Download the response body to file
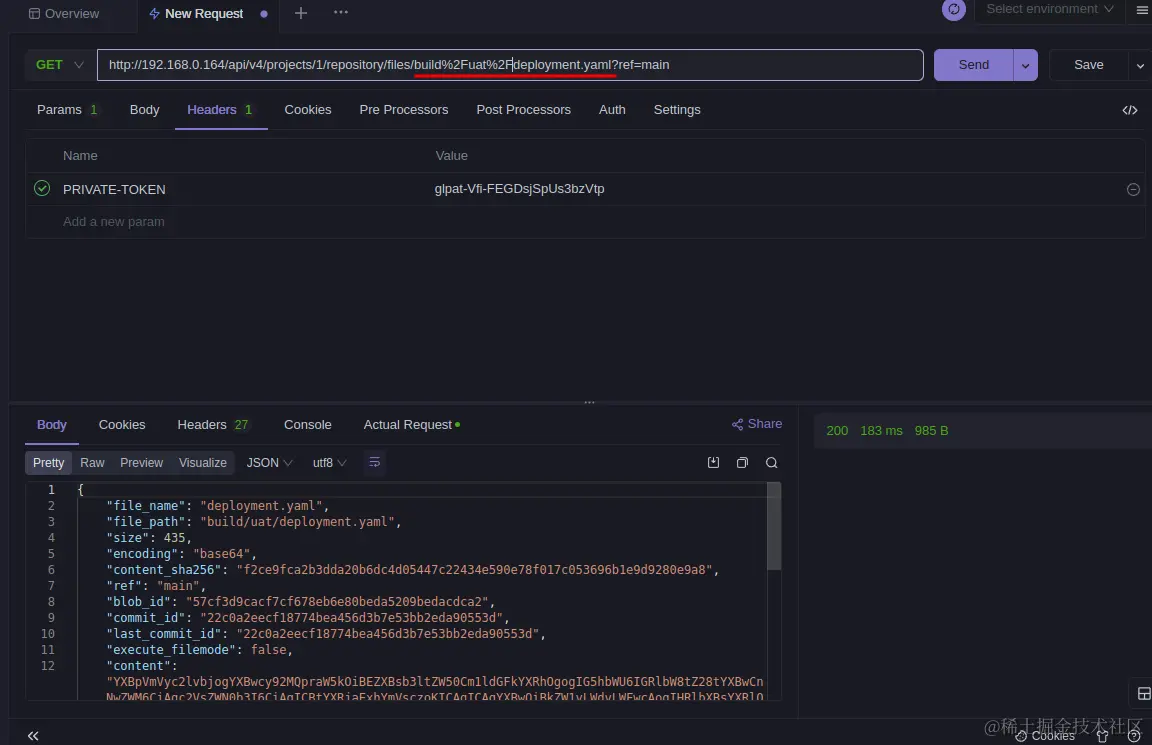The height and width of the screenshot is (745, 1152). [x=713, y=462]
